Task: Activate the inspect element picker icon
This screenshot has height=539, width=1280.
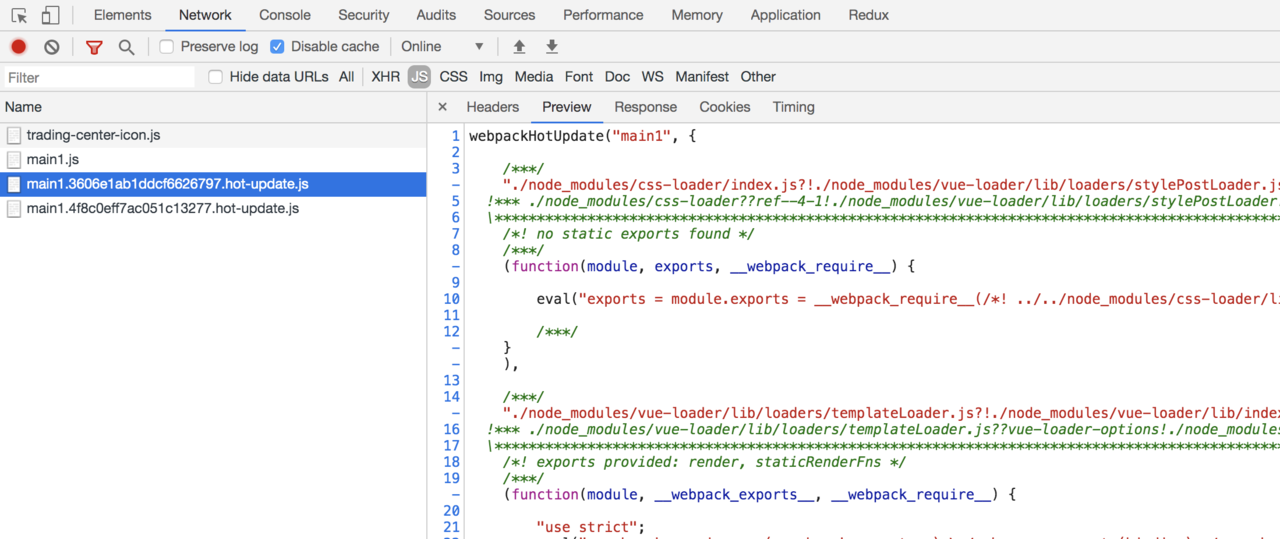Action: click(x=19, y=15)
